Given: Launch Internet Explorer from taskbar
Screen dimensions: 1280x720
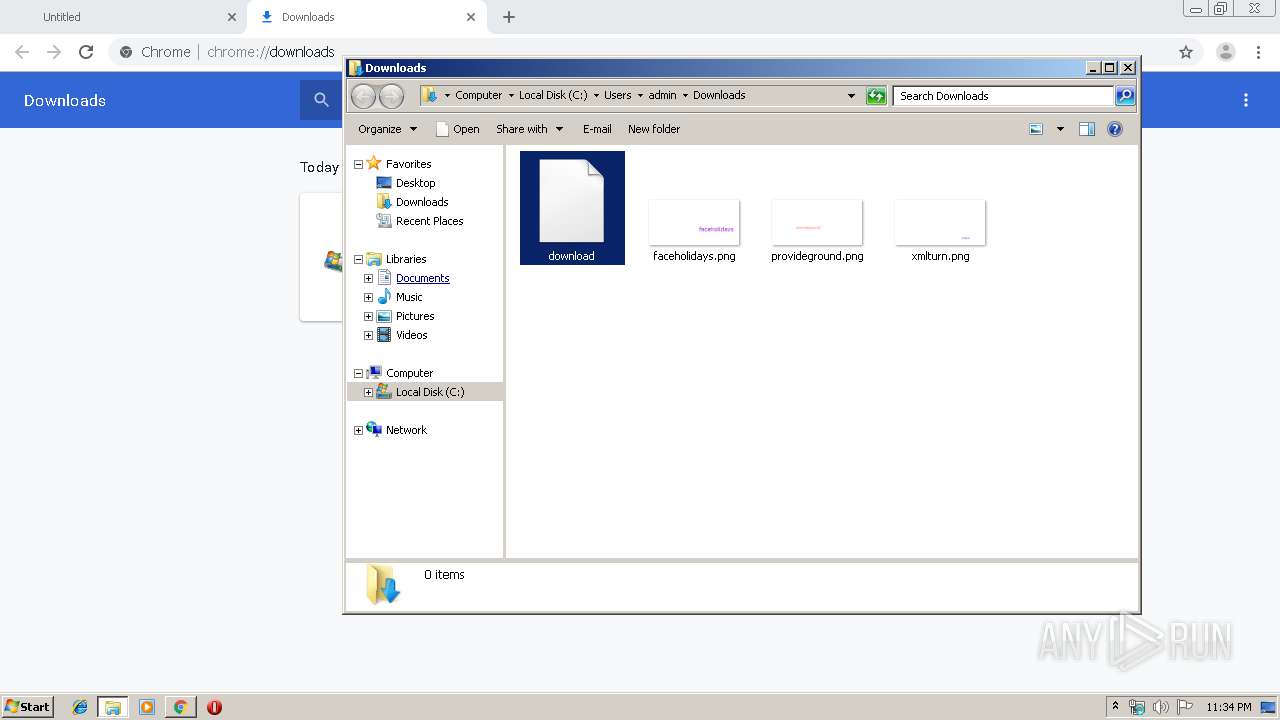Looking at the screenshot, I should 80,707.
